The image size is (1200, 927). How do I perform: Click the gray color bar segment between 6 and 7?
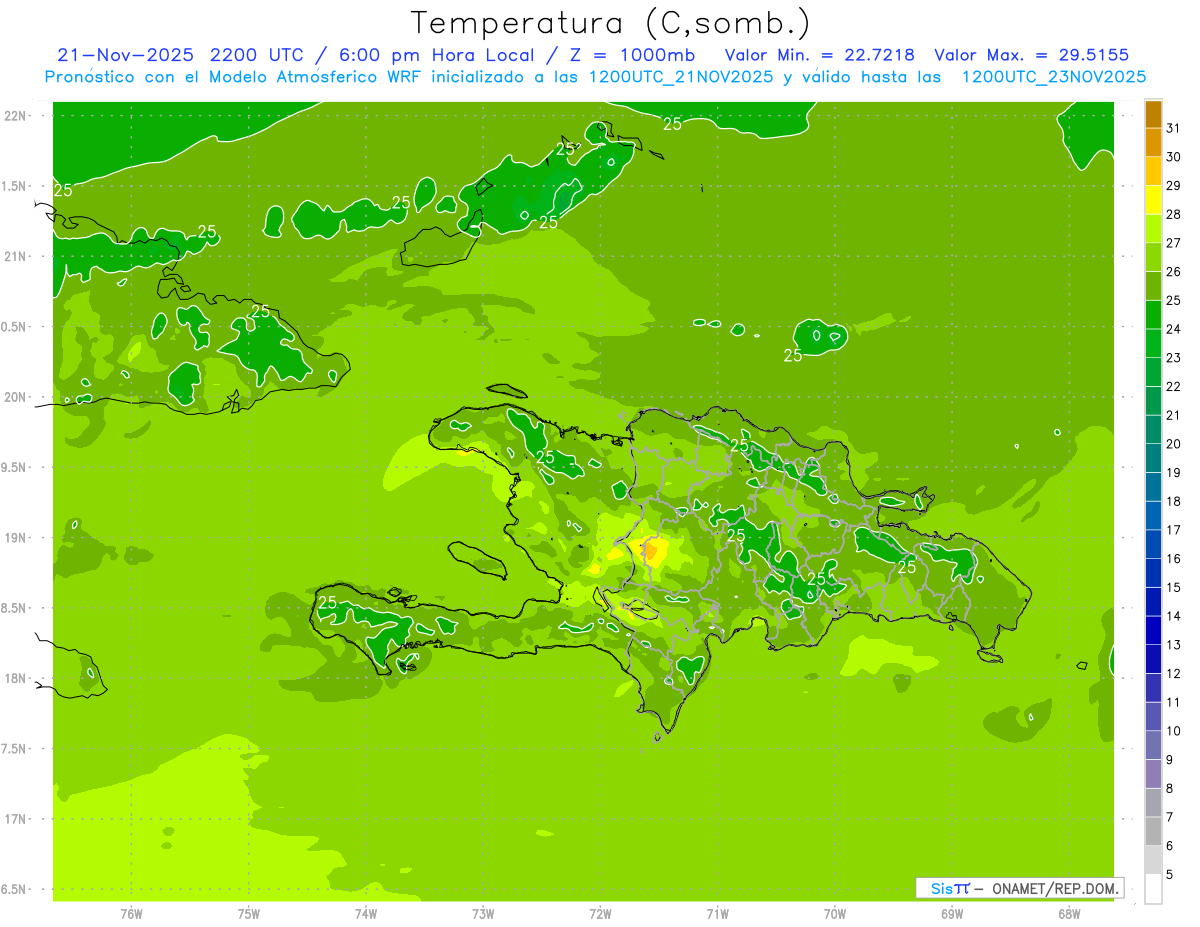tap(1153, 831)
